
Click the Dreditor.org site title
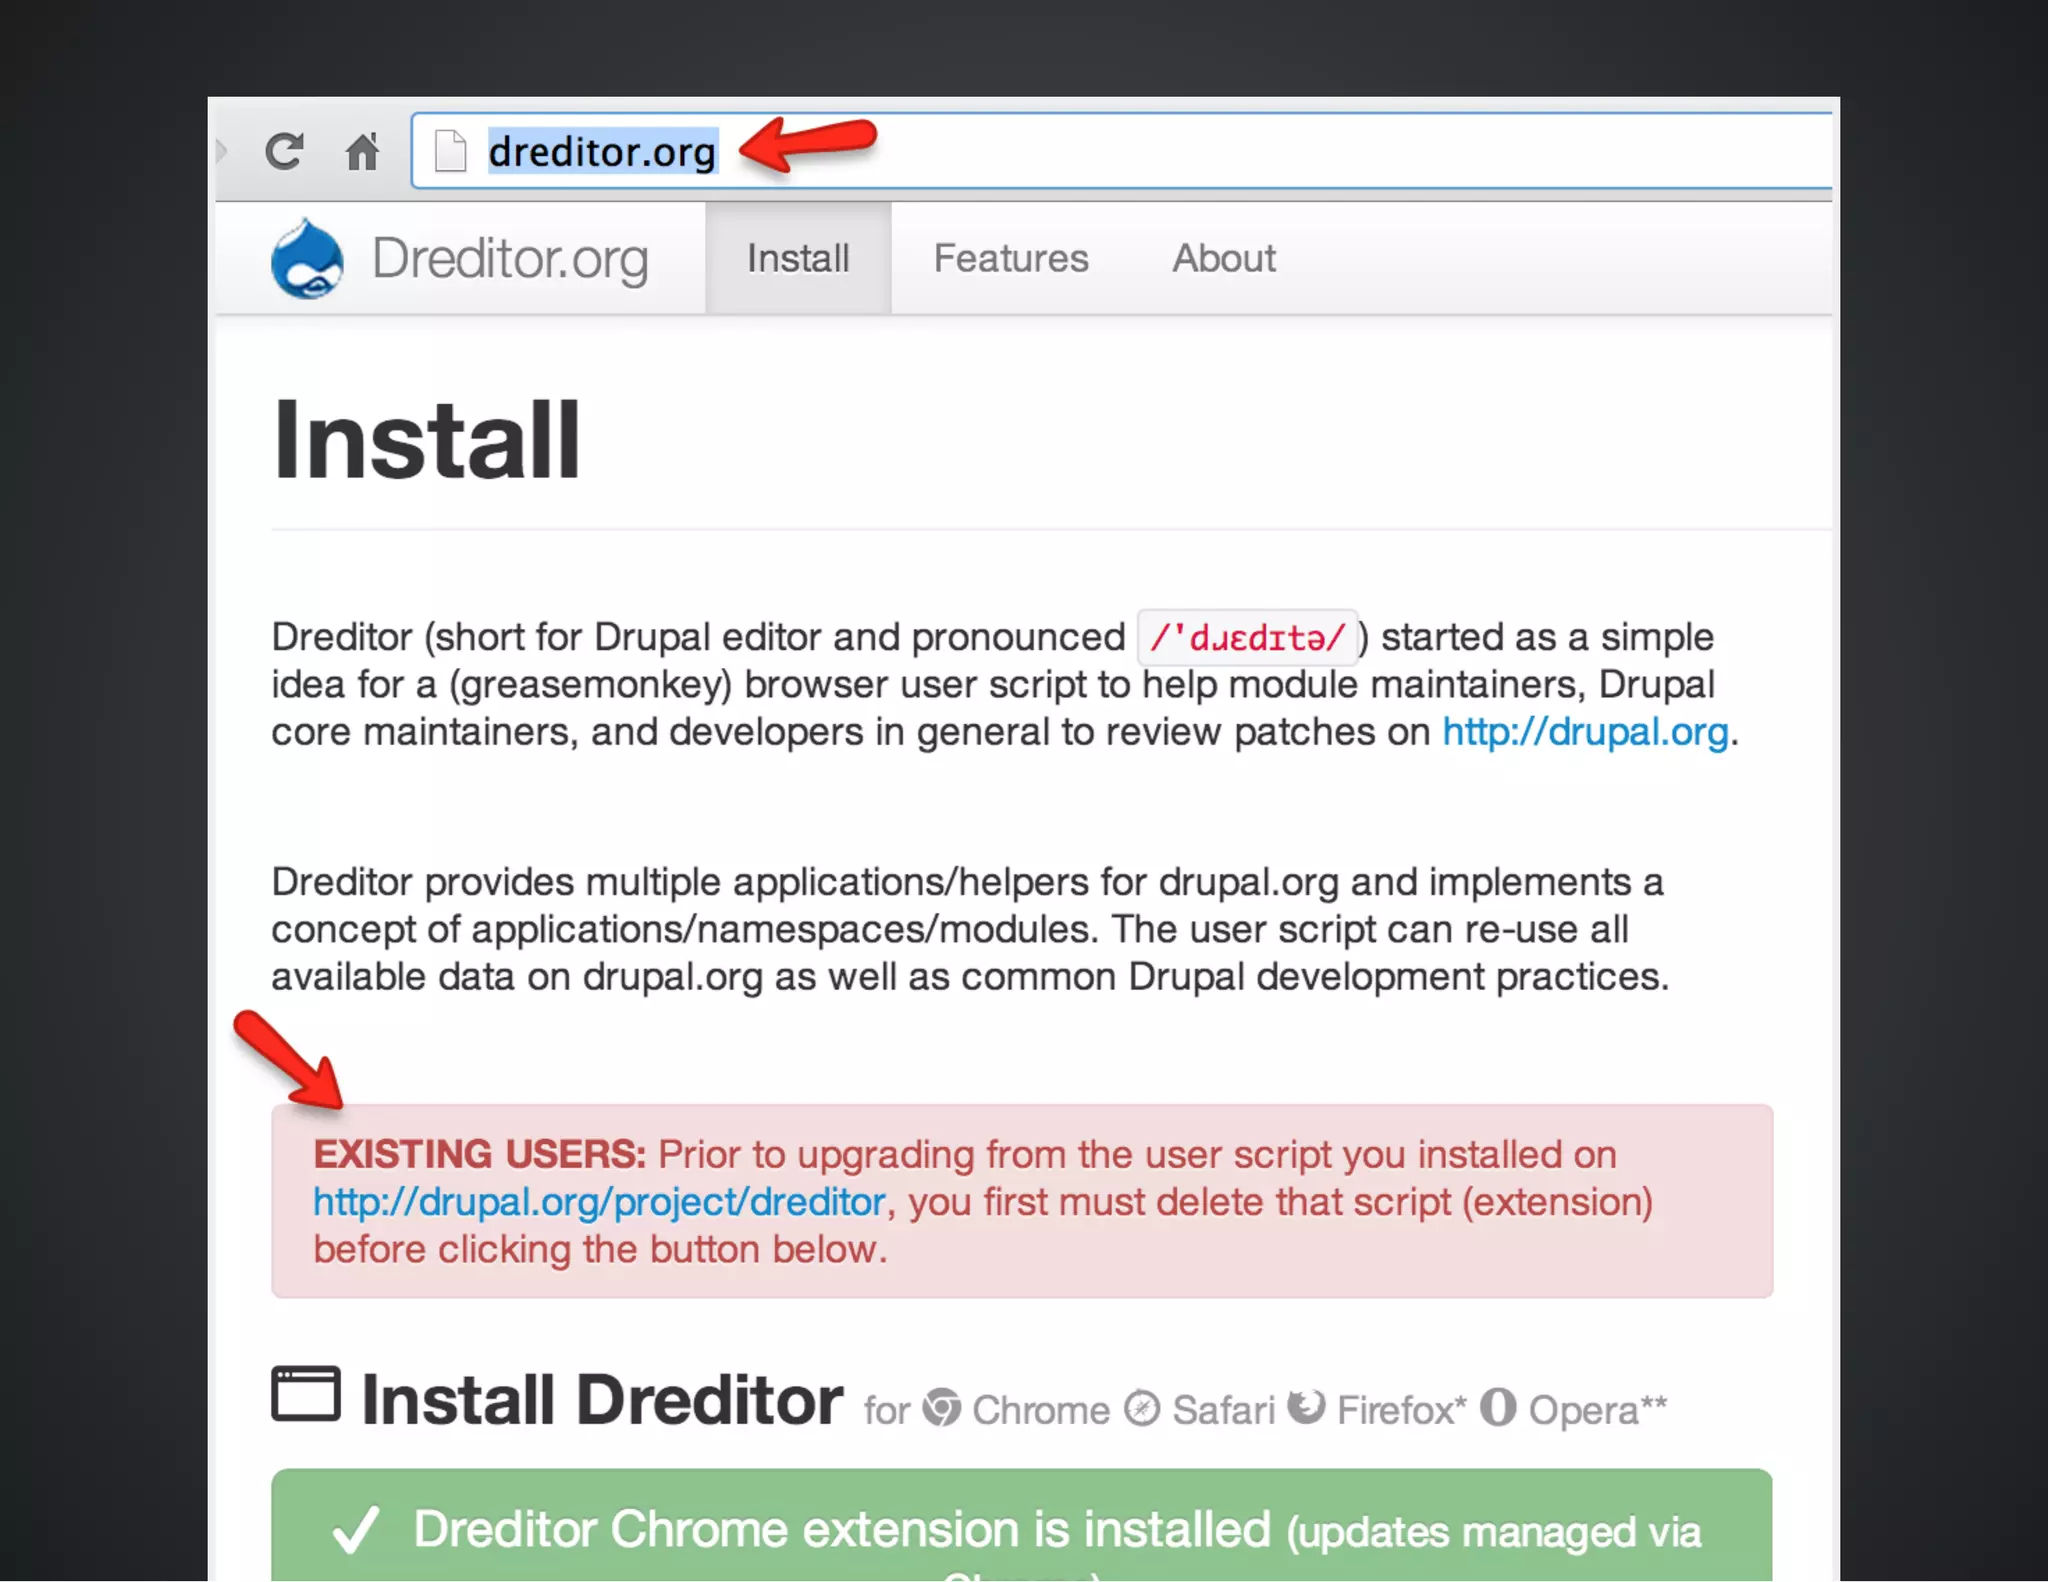[x=510, y=259]
